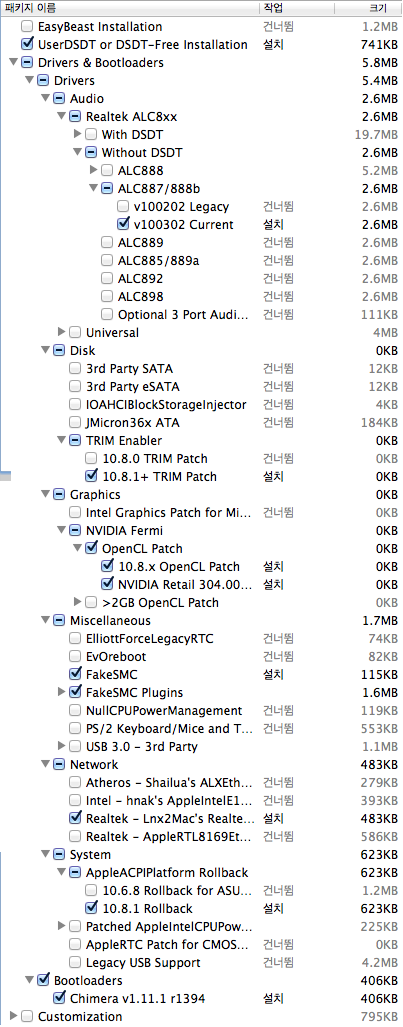Screen dimensions: 403x1027
Task: Check Intel hnak's AppleIntelE1000e driver
Action: coord(75,800)
